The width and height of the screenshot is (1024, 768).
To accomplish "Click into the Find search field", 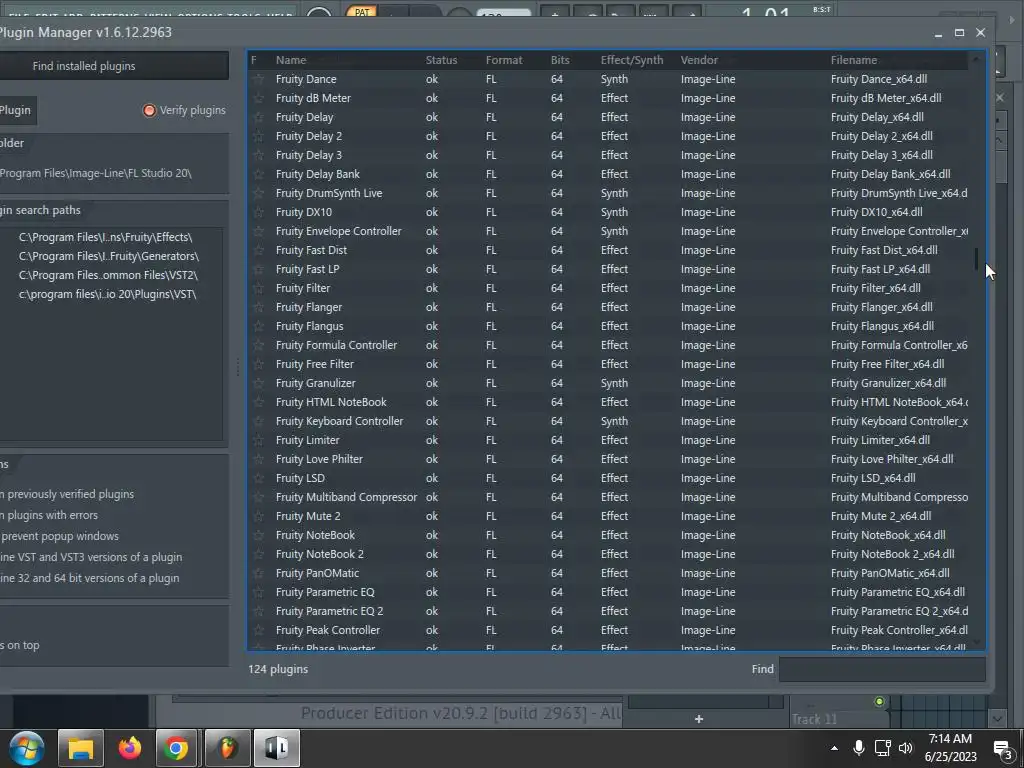I will pos(882,669).
